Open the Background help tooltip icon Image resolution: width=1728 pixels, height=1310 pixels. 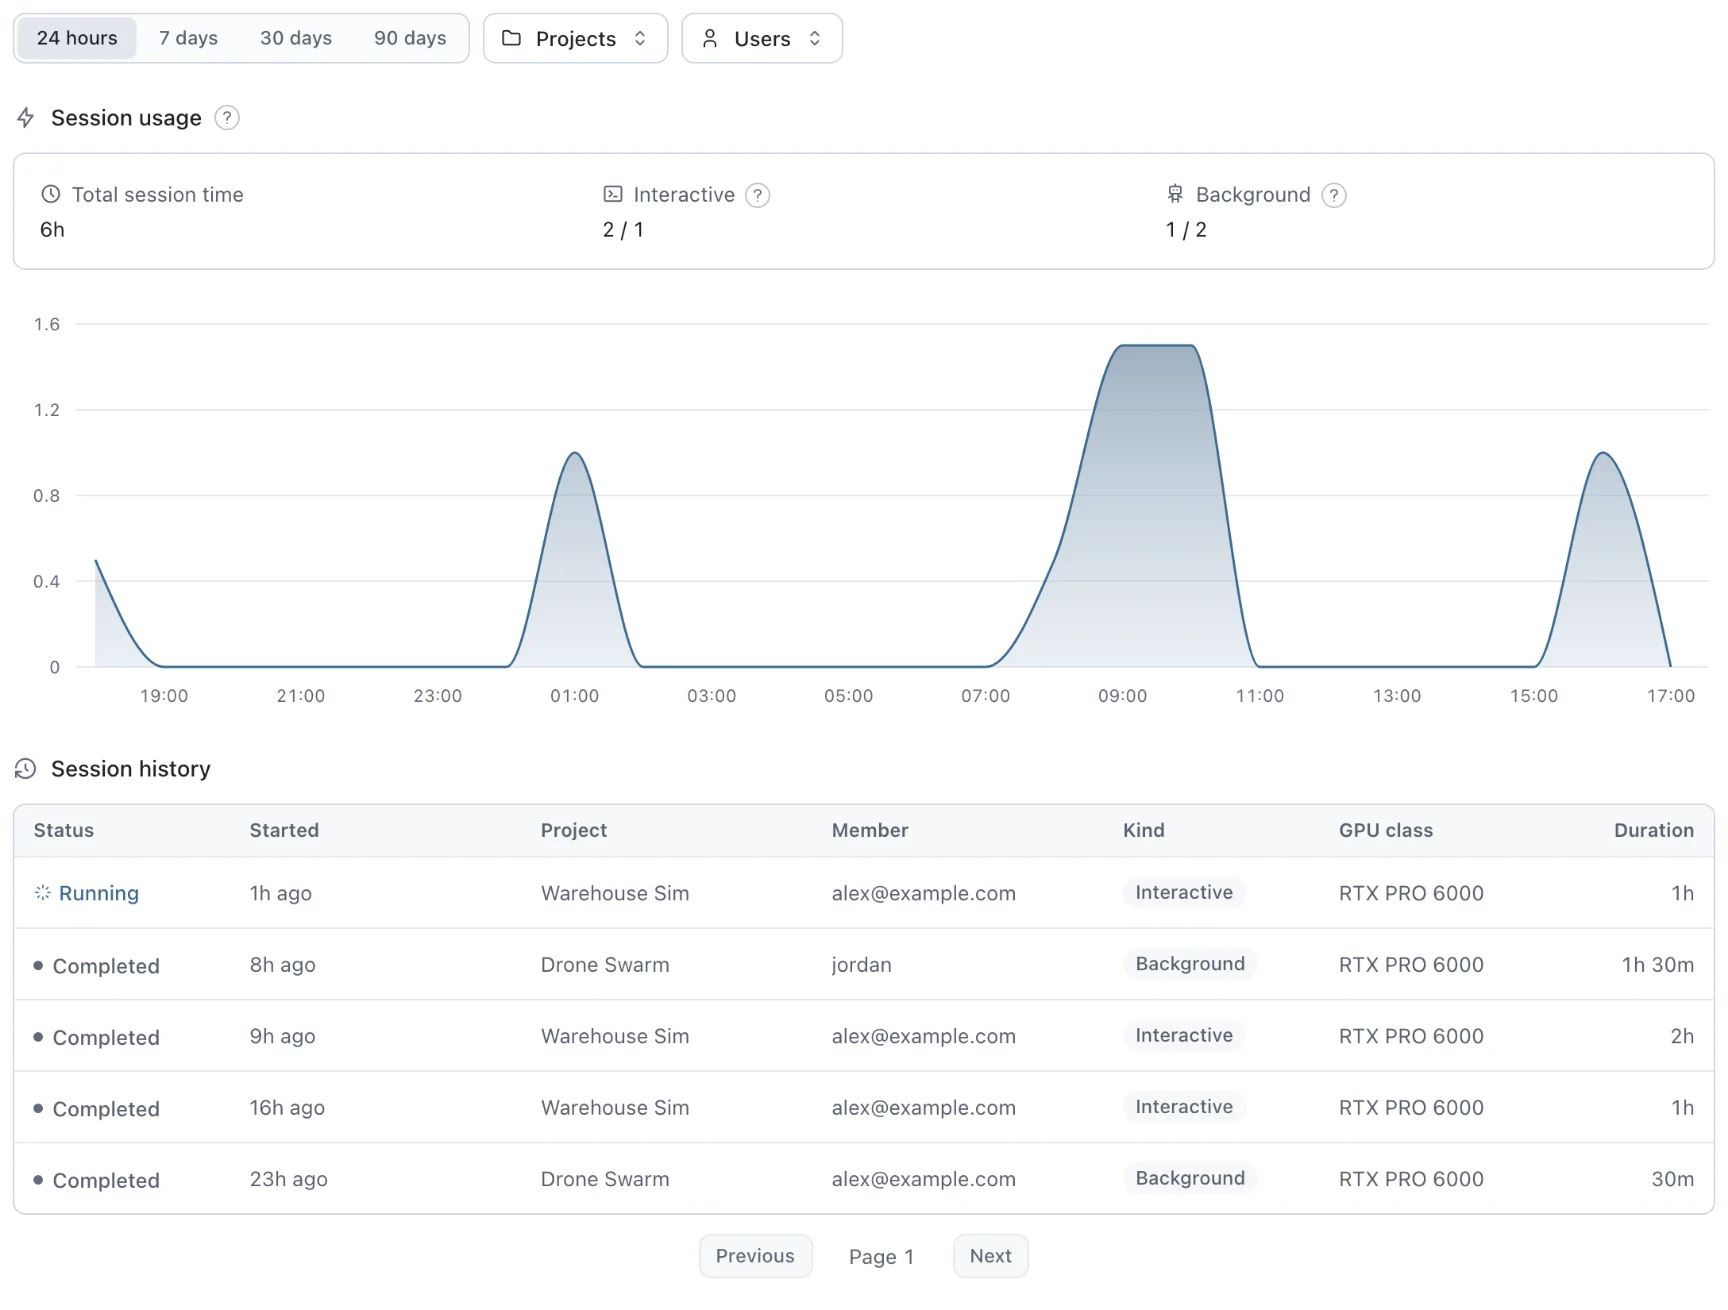click(1333, 195)
